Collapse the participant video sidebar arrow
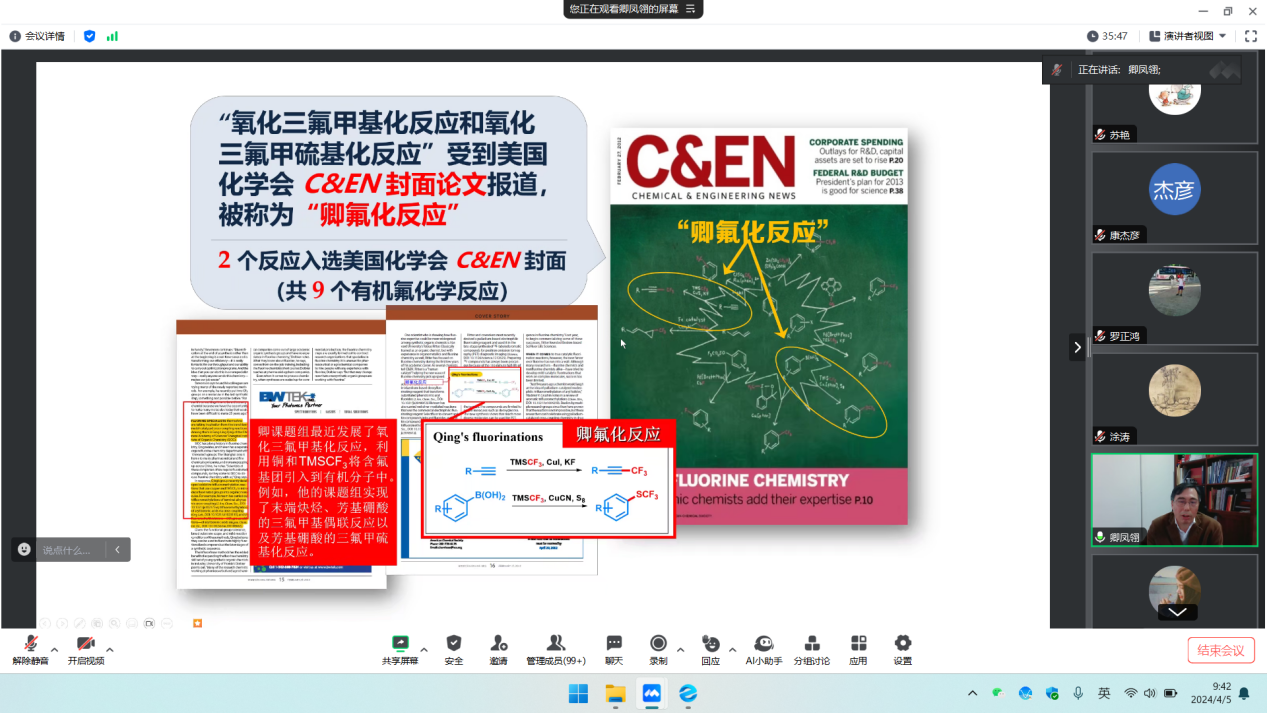The image size is (1267, 713). (1077, 347)
